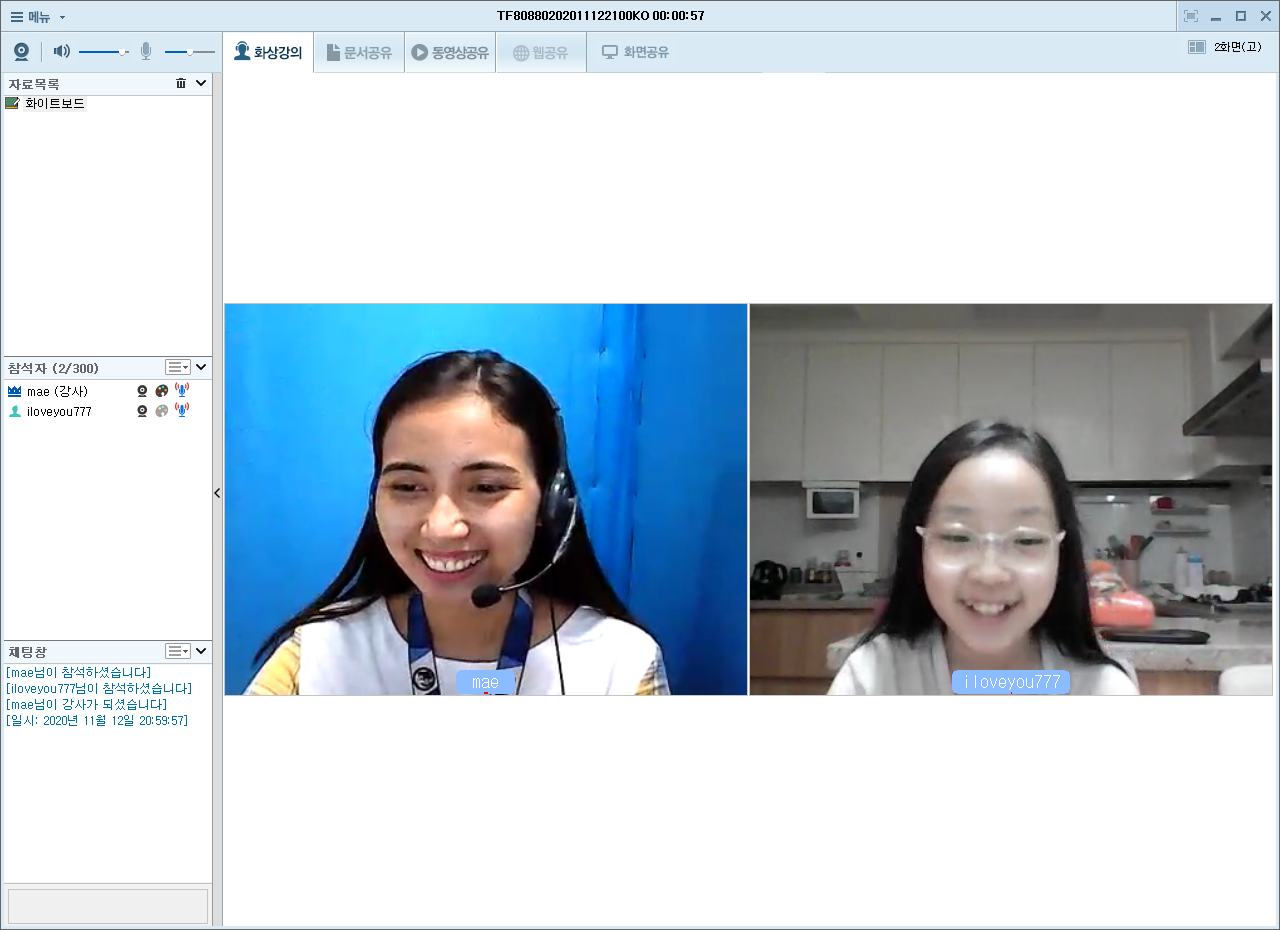
Task: Switch to the 문서공유 tab
Action: tap(359, 53)
